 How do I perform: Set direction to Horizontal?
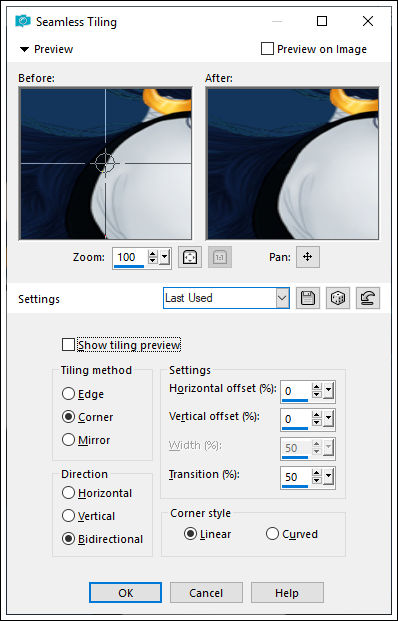pyautogui.click(x=69, y=493)
